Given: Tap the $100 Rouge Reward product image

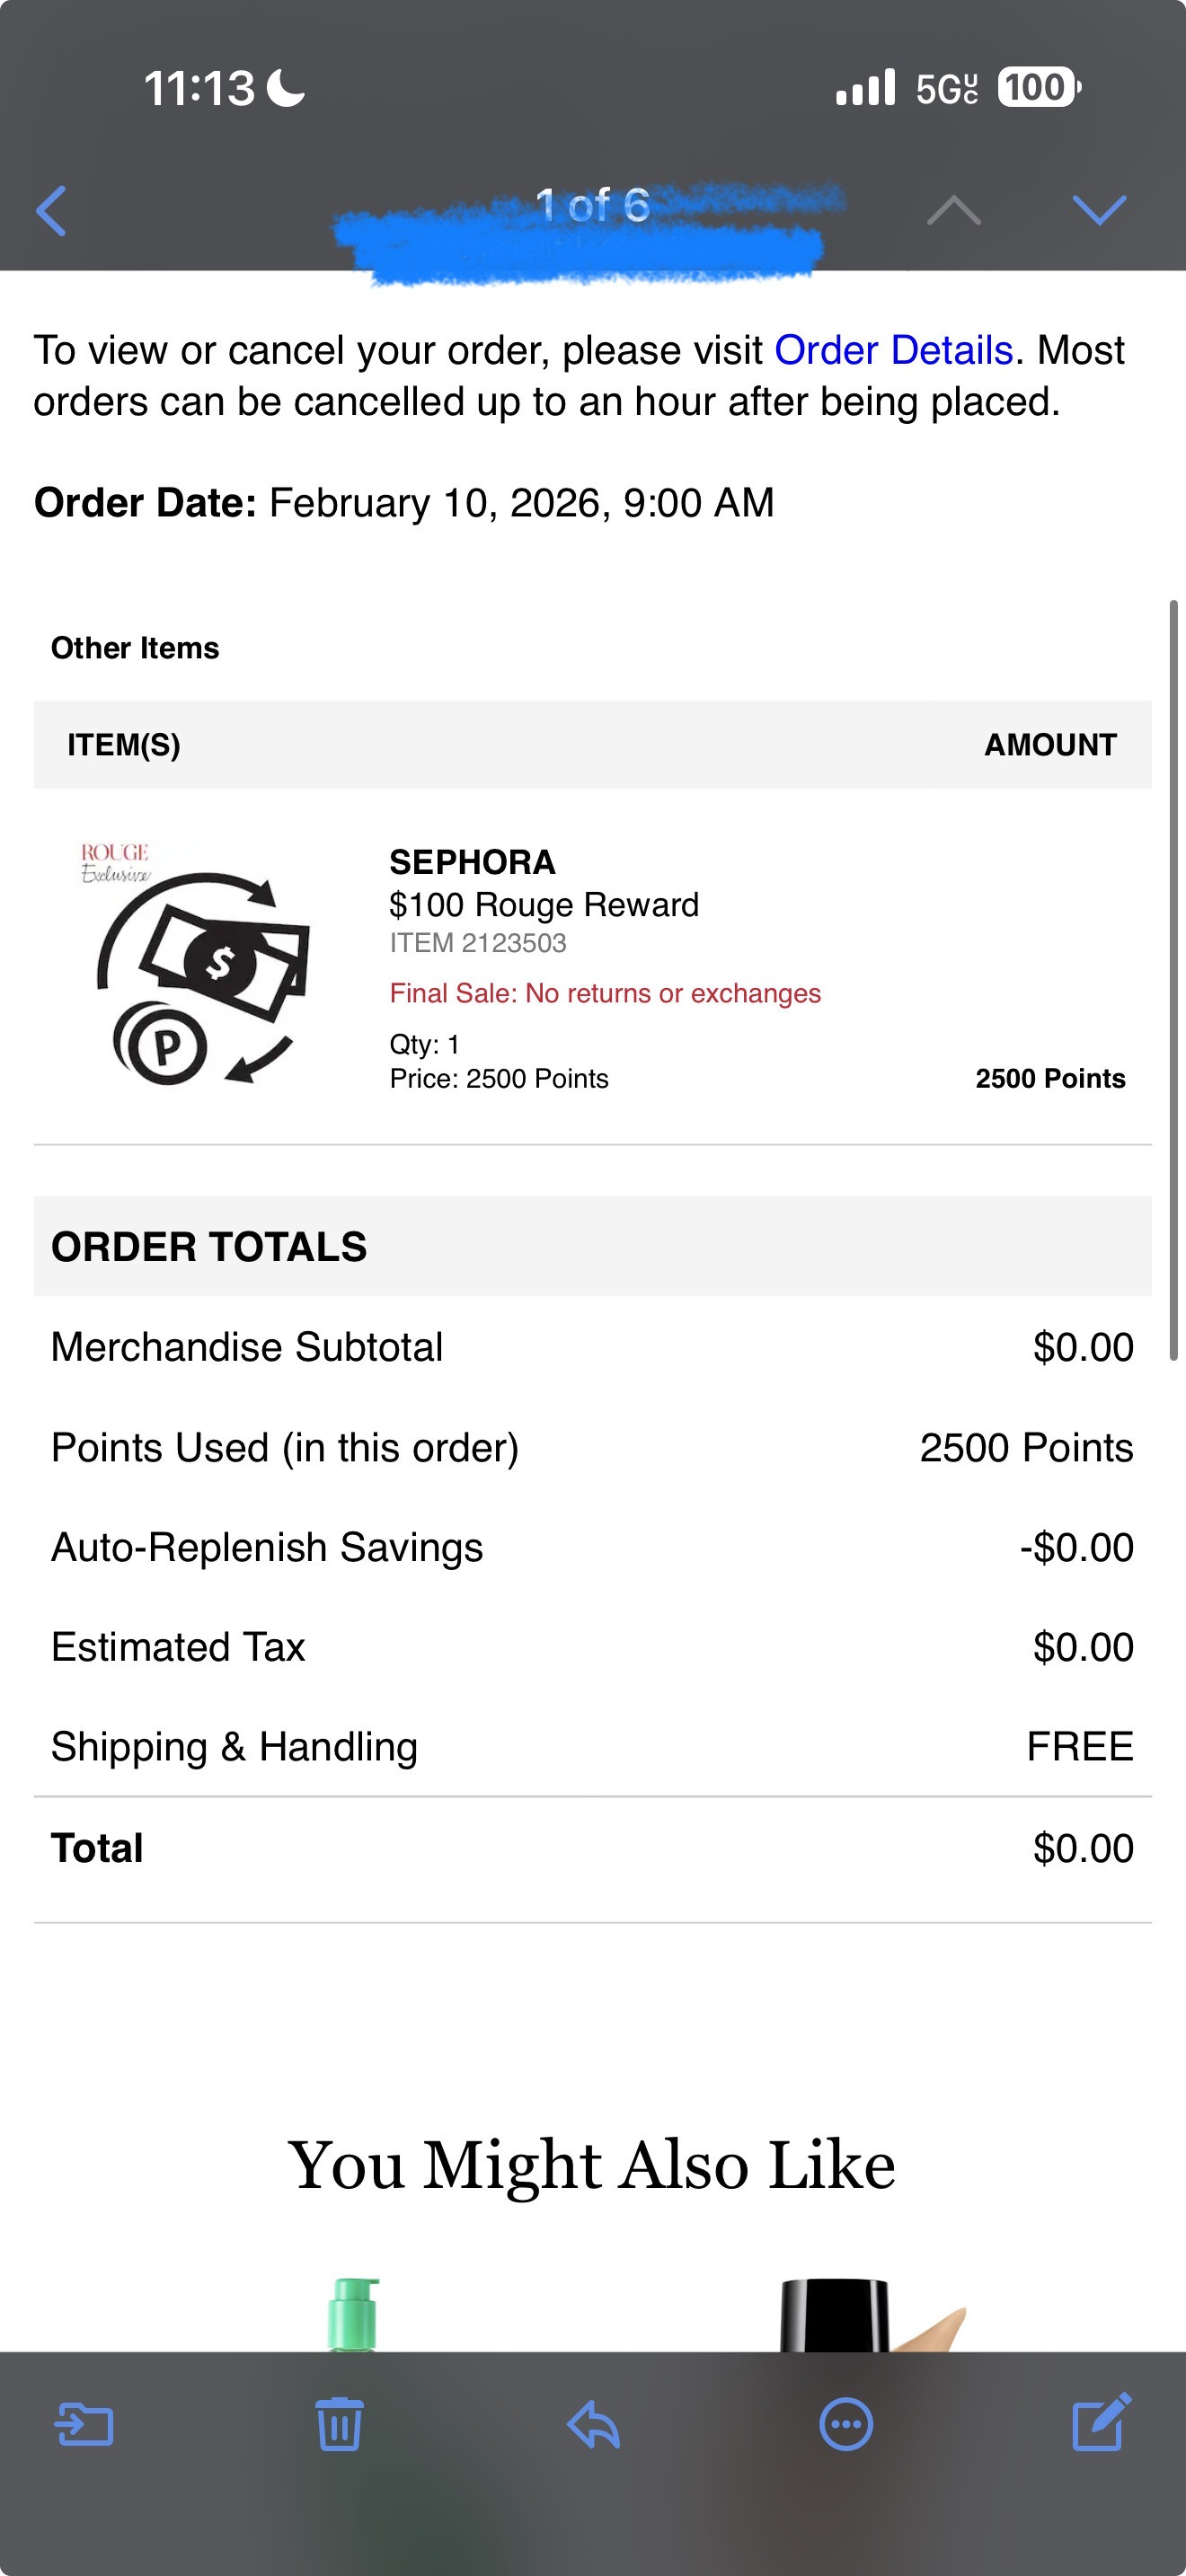Looking at the screenshot, I should pyautogui.click(x=196, y=963).
